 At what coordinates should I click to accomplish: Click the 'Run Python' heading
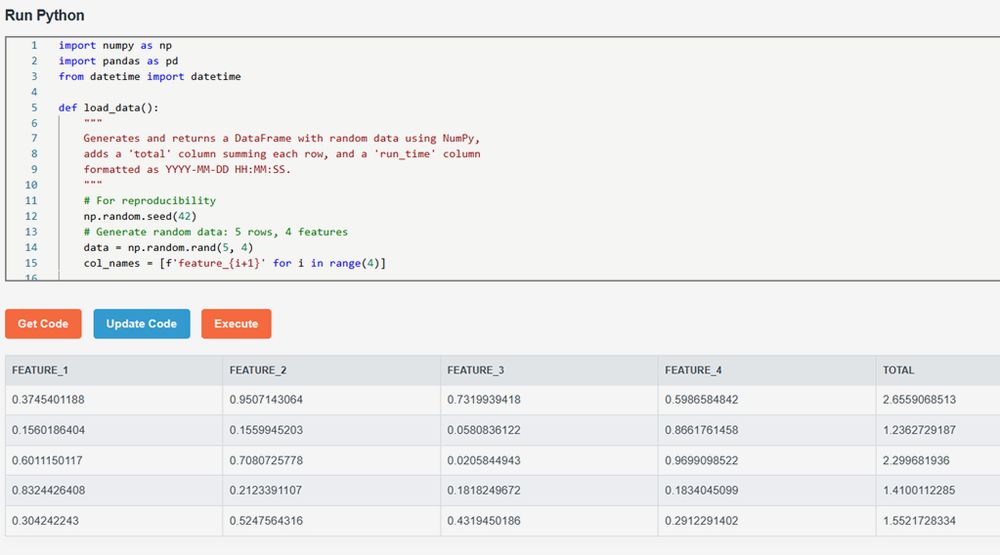pos(45,15)
